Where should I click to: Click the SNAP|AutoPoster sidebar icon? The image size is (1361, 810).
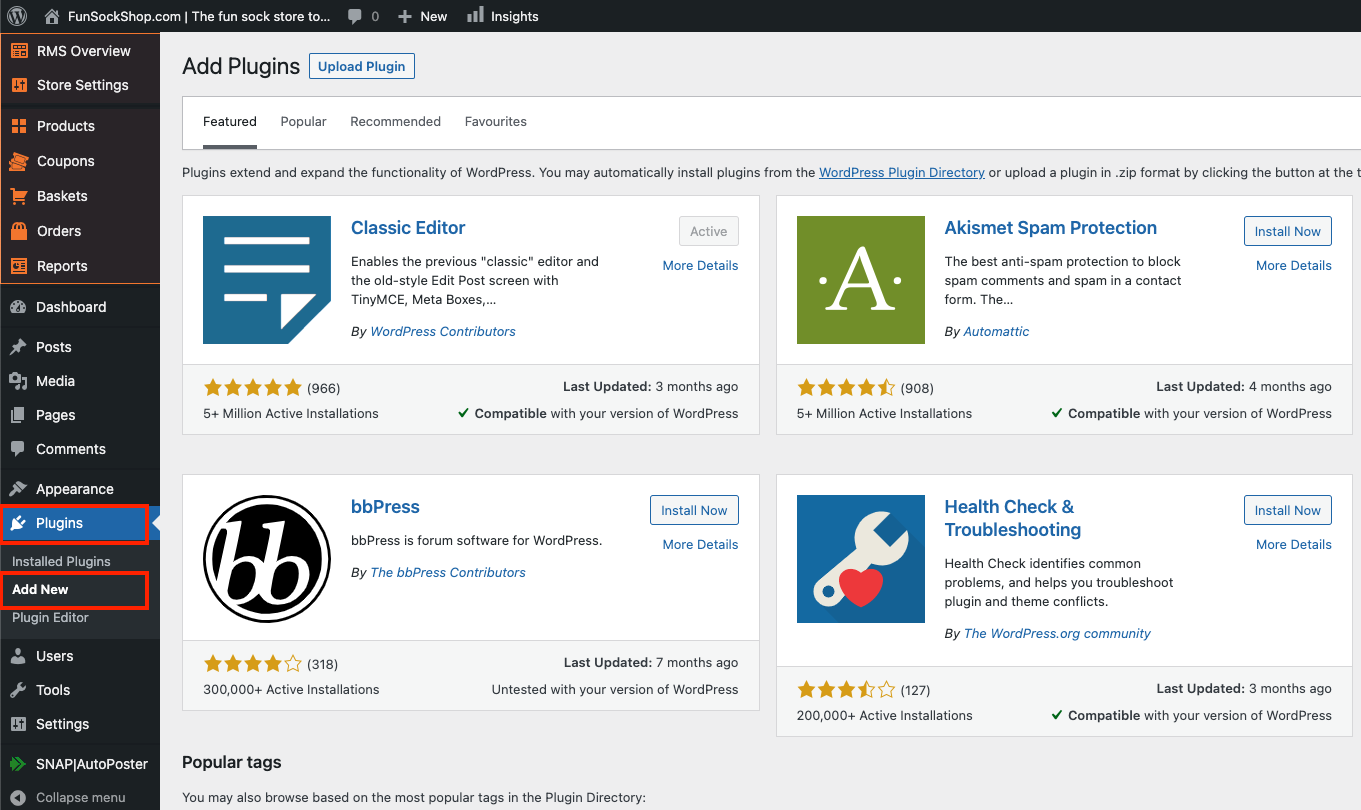pos(18,764)
